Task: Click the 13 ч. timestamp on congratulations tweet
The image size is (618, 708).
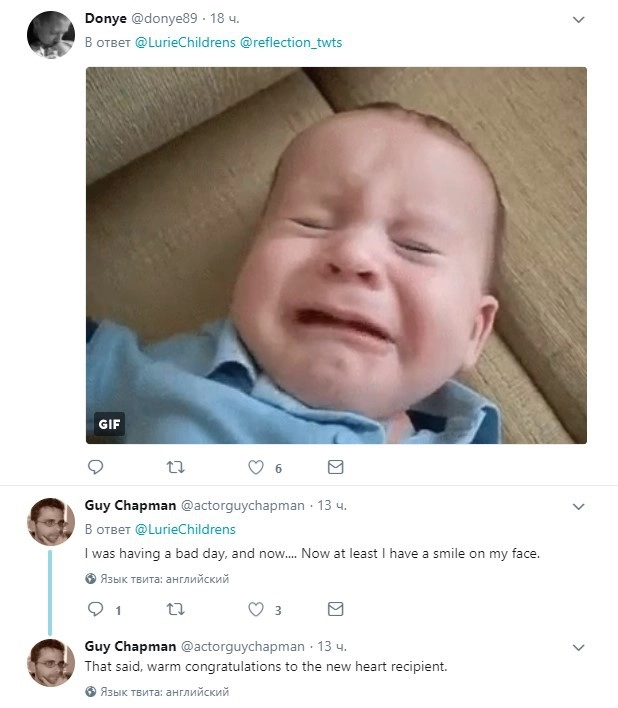Action: (331, 647)
